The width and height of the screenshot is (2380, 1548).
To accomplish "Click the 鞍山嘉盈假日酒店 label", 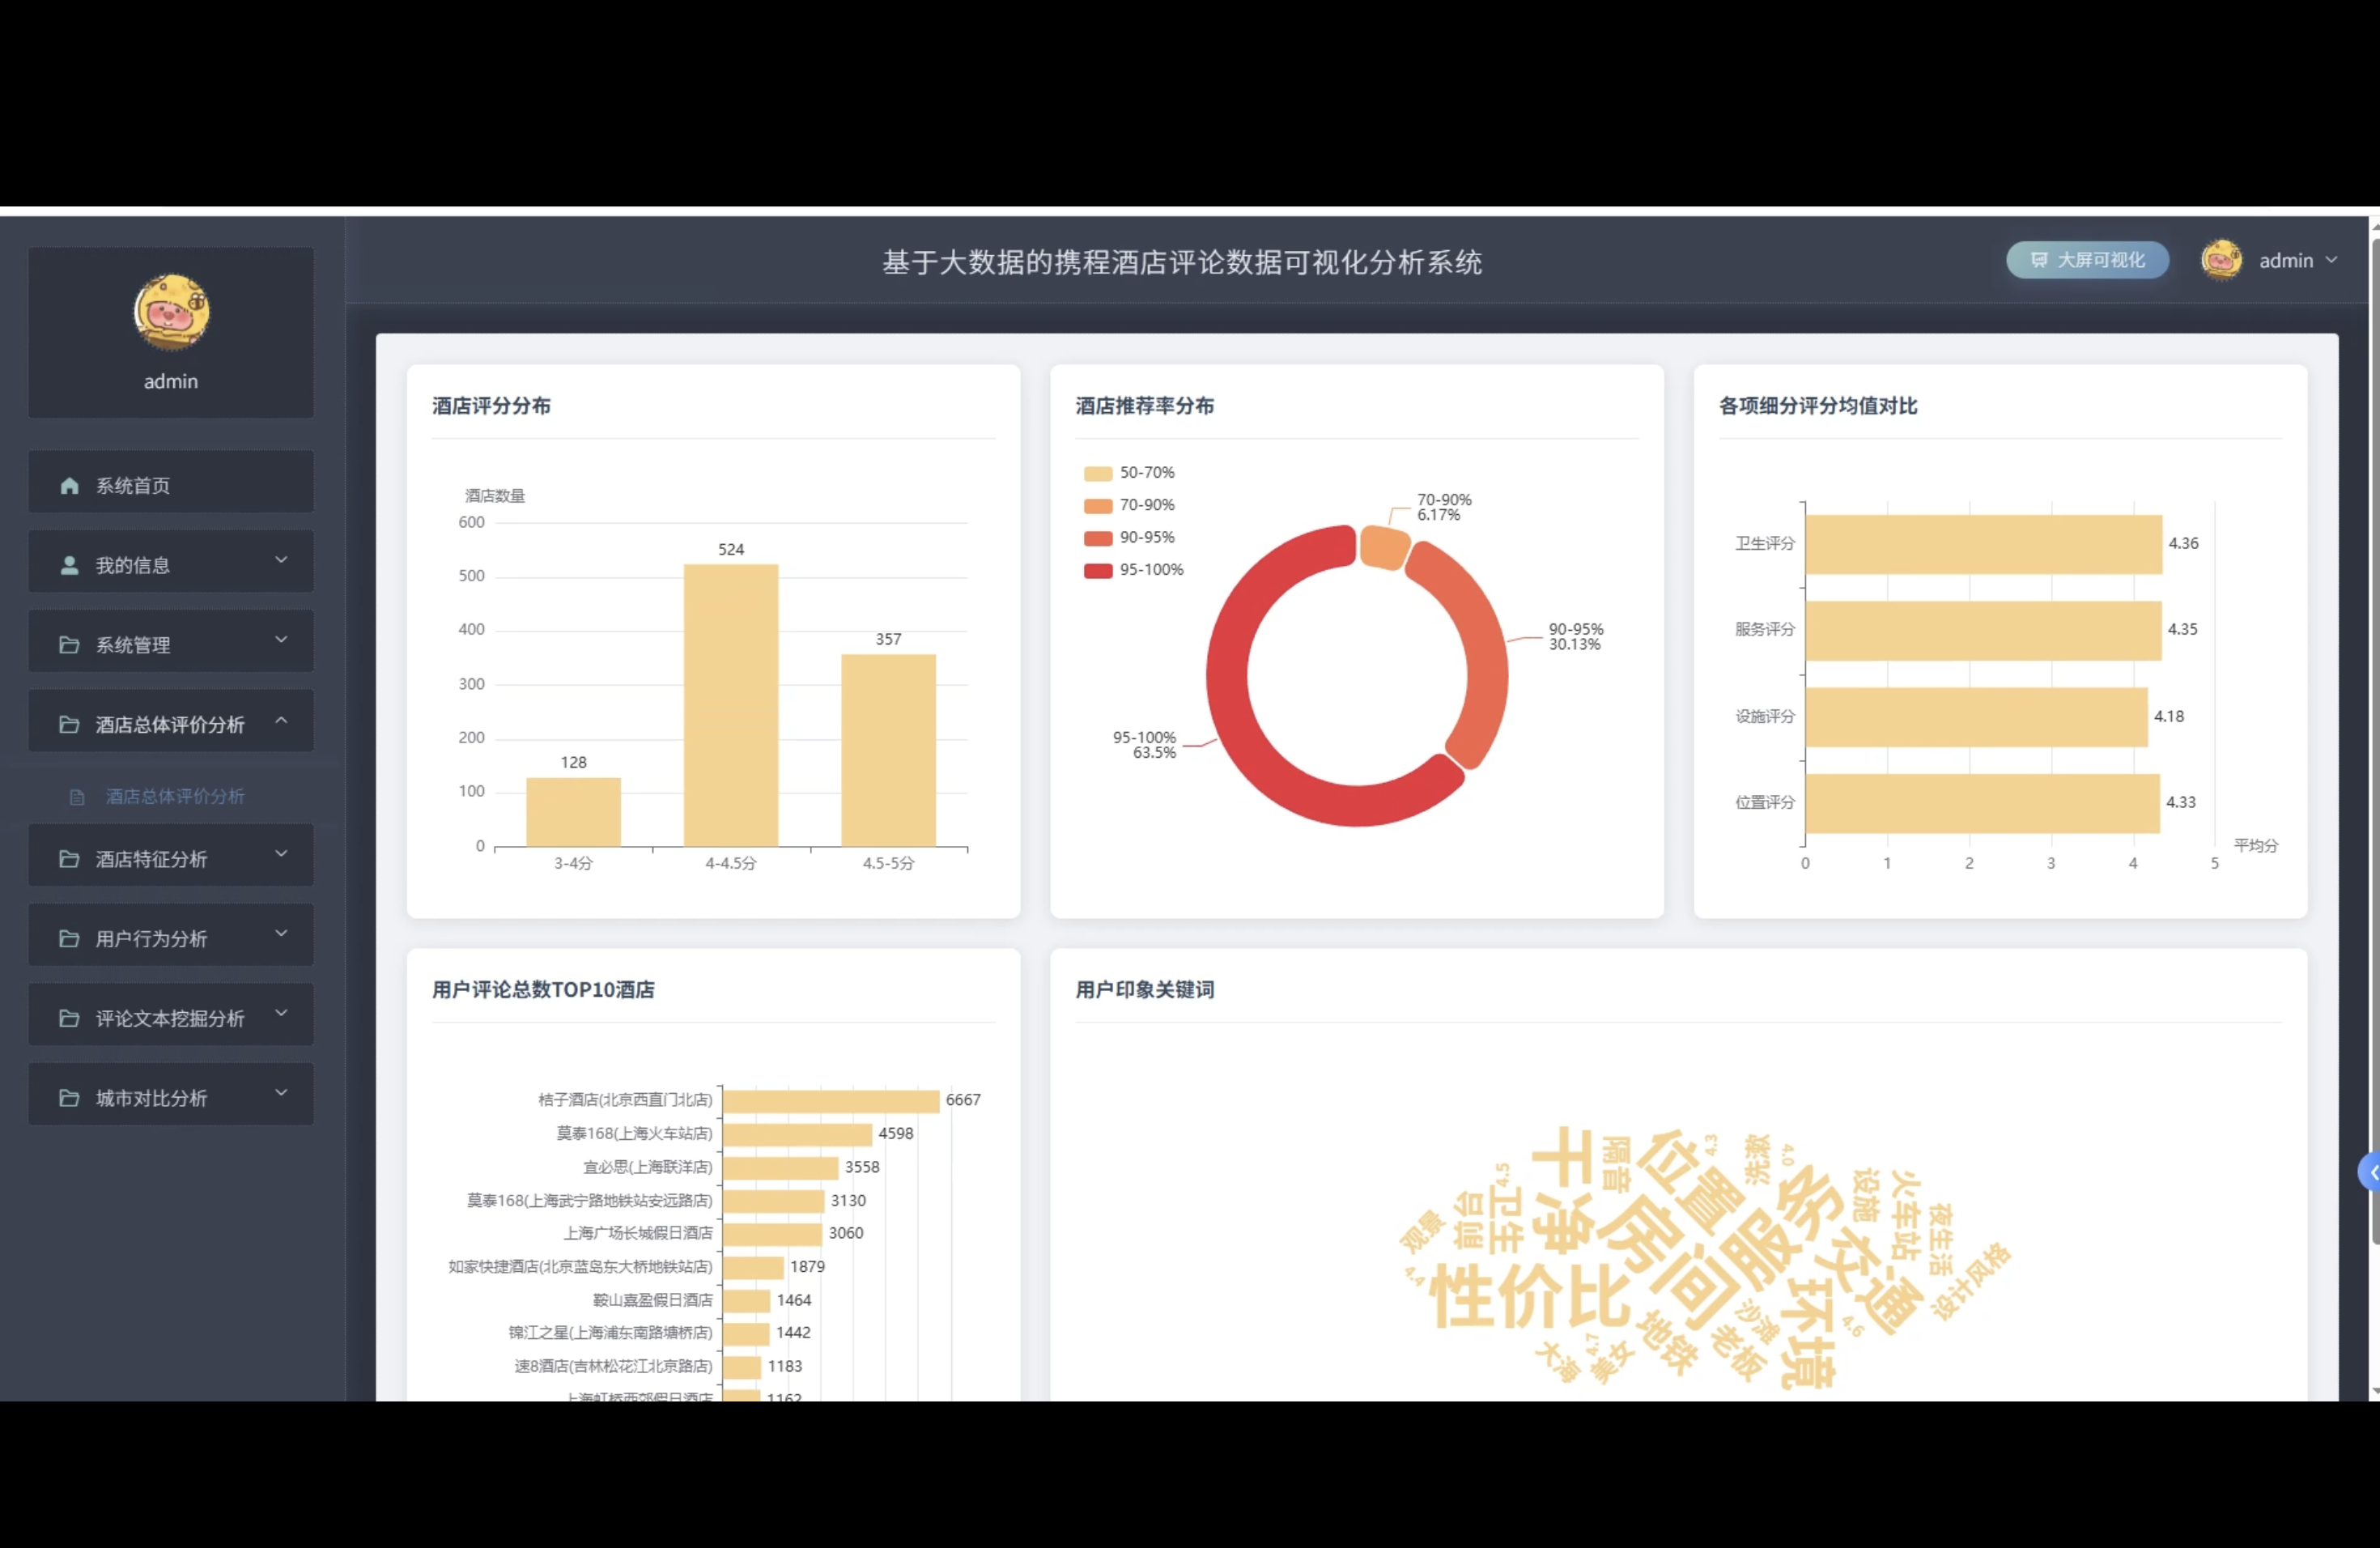I will pos(652,1300).
